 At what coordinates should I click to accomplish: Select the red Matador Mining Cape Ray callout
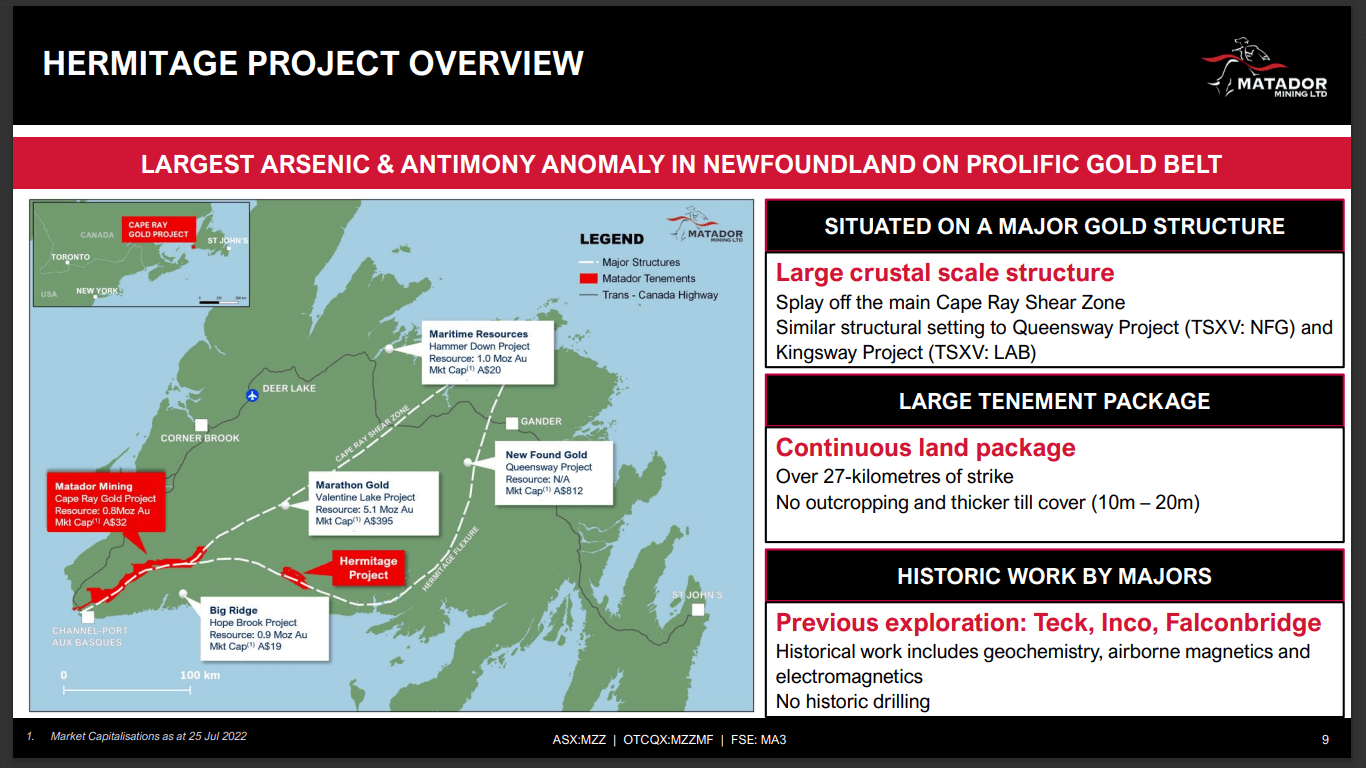107,504
